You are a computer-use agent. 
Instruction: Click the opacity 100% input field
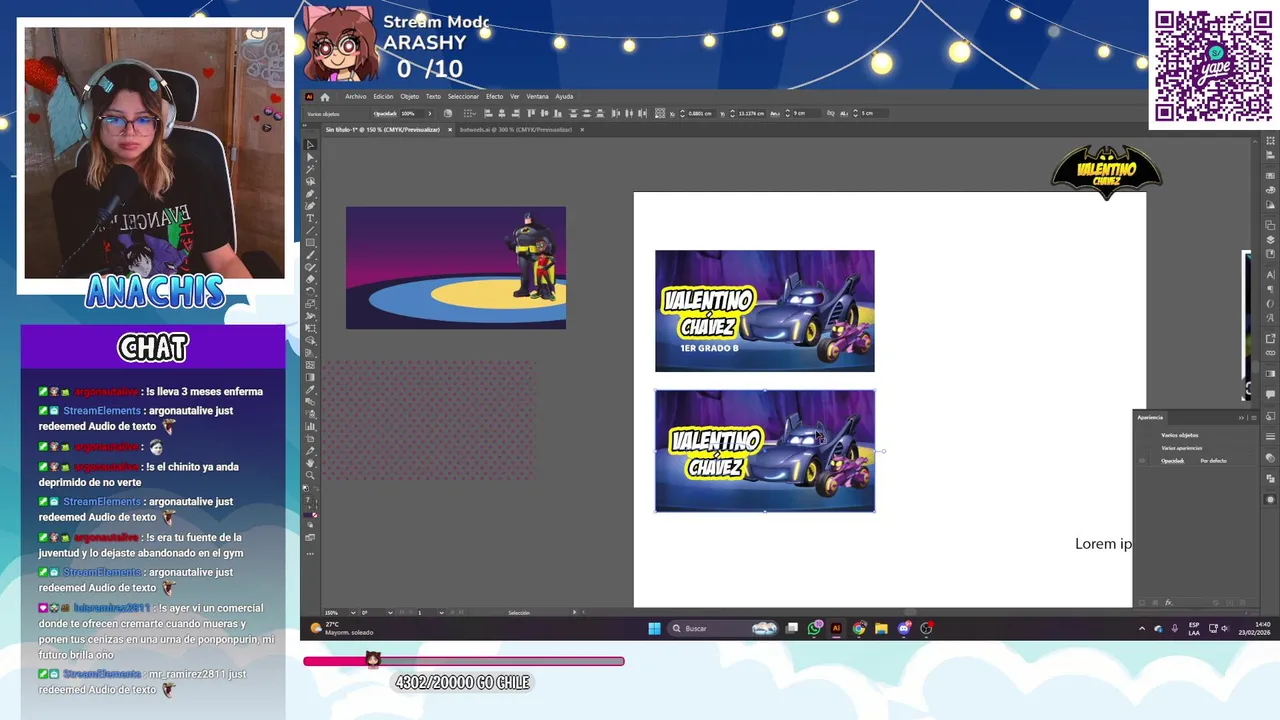tap(412, 113)
